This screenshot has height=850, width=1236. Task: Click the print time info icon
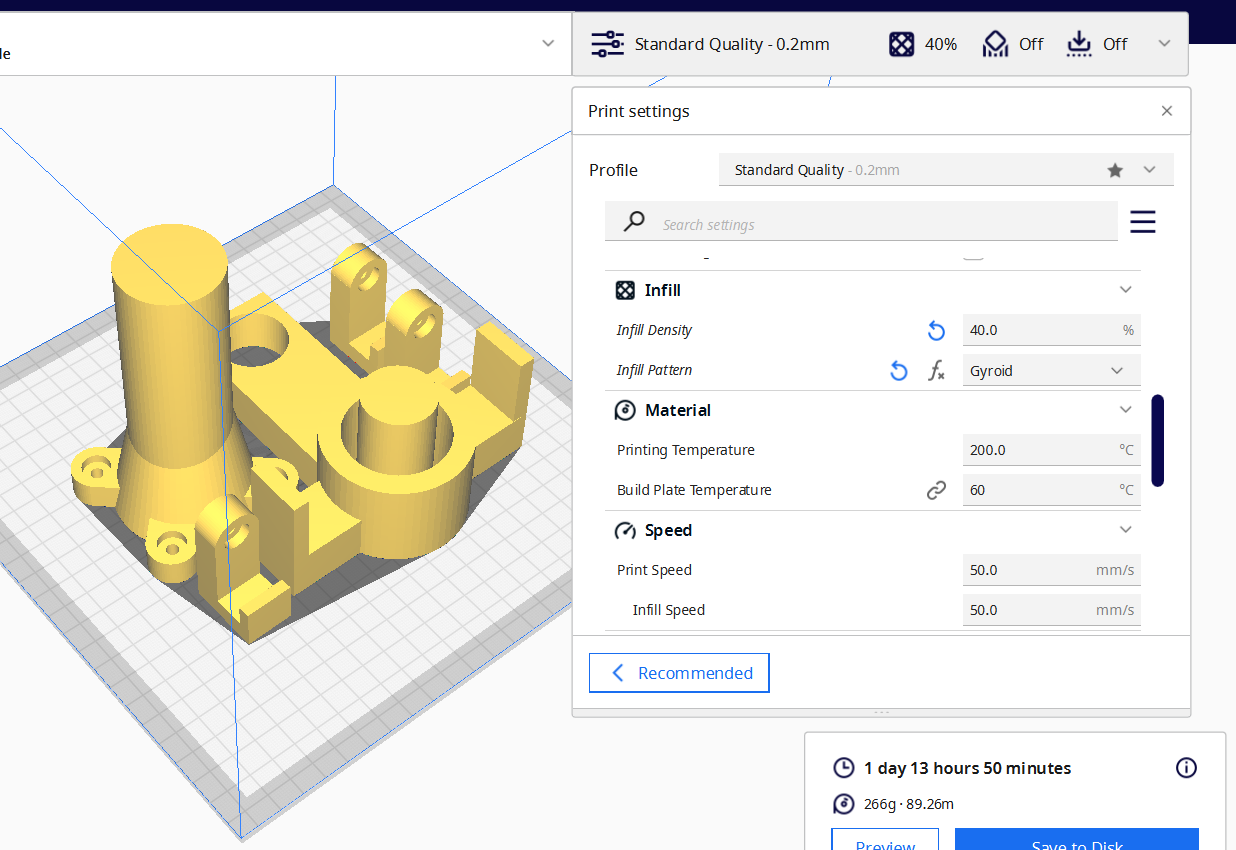[1186, 768]
